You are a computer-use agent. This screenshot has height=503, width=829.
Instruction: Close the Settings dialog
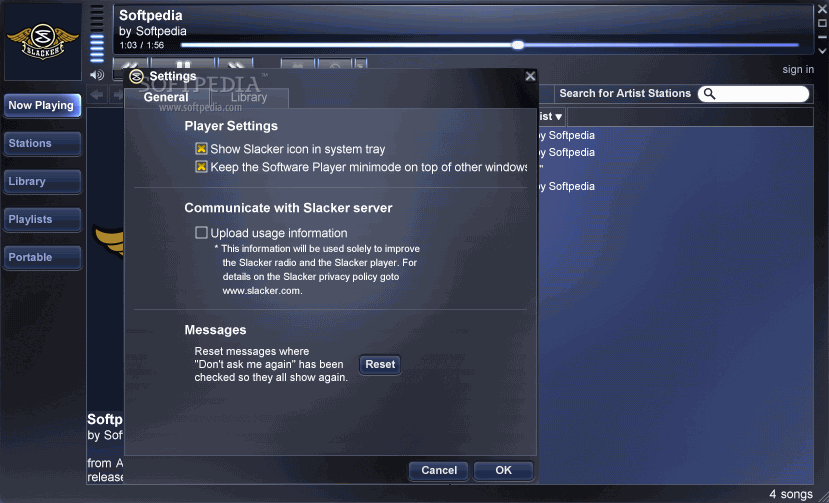point(530,76)
